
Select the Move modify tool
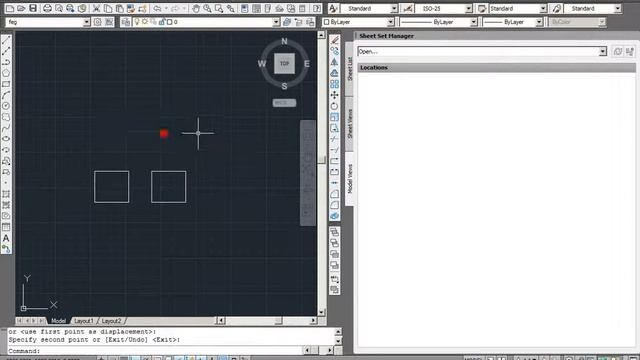[x=334, y=95]
